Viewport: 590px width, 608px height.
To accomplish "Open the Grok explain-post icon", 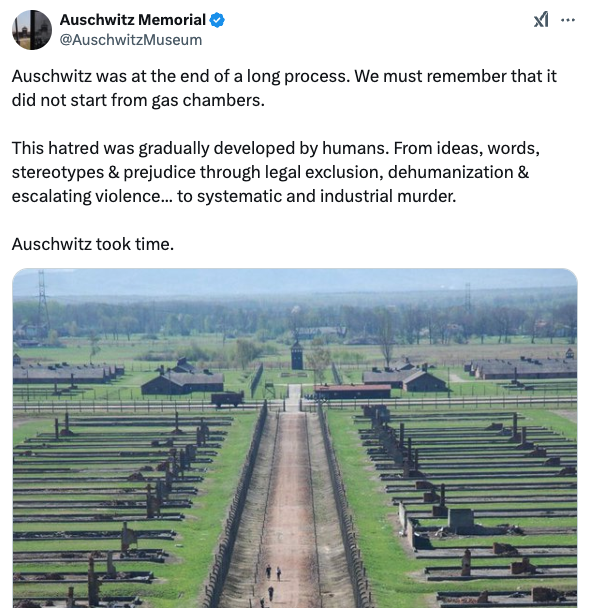I will click(x=541, y=19).
